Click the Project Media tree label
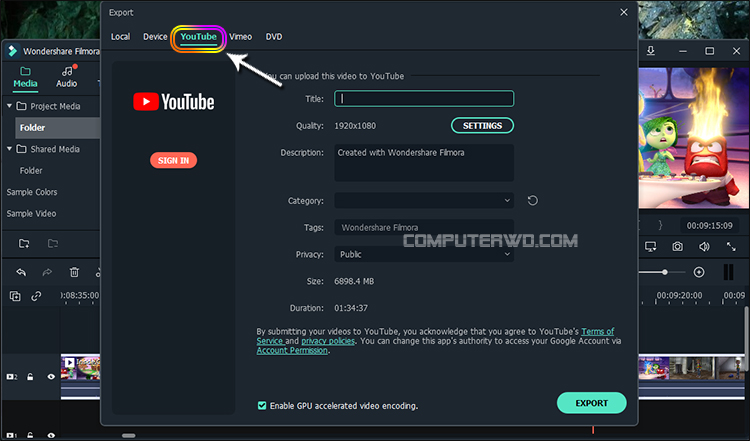 pyautogui.click(x=55, y=106)
